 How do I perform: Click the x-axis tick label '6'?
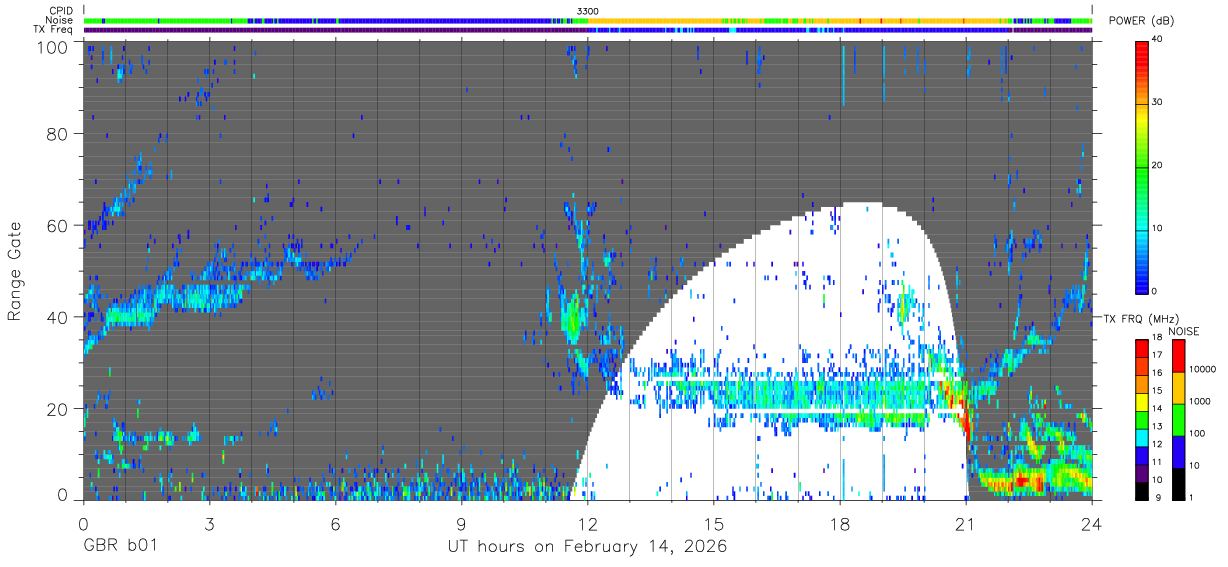[x=335, y=523]
